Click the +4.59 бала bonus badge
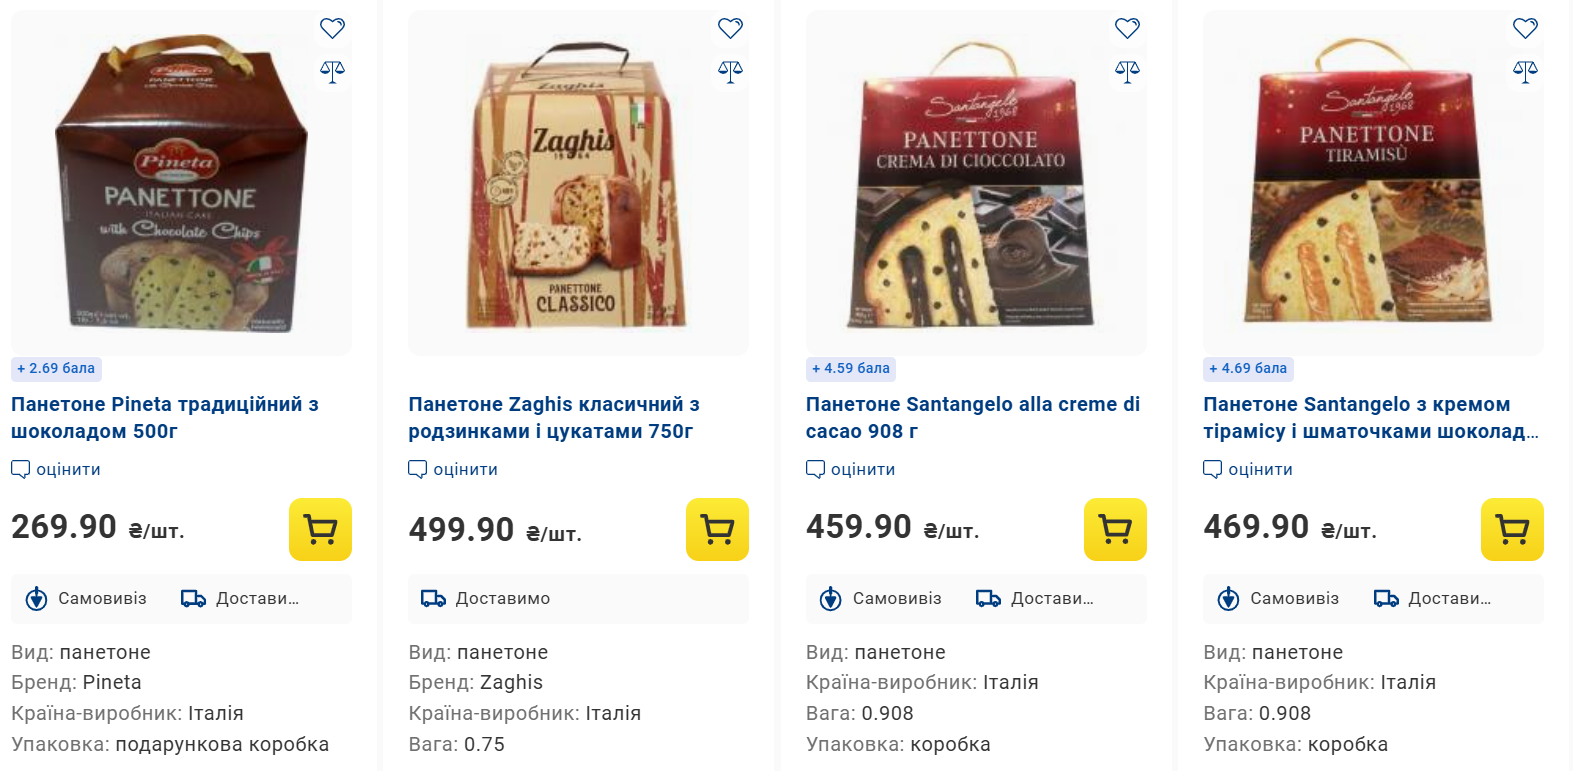Viewport: 1573px width, 771px height. [851, 368]
